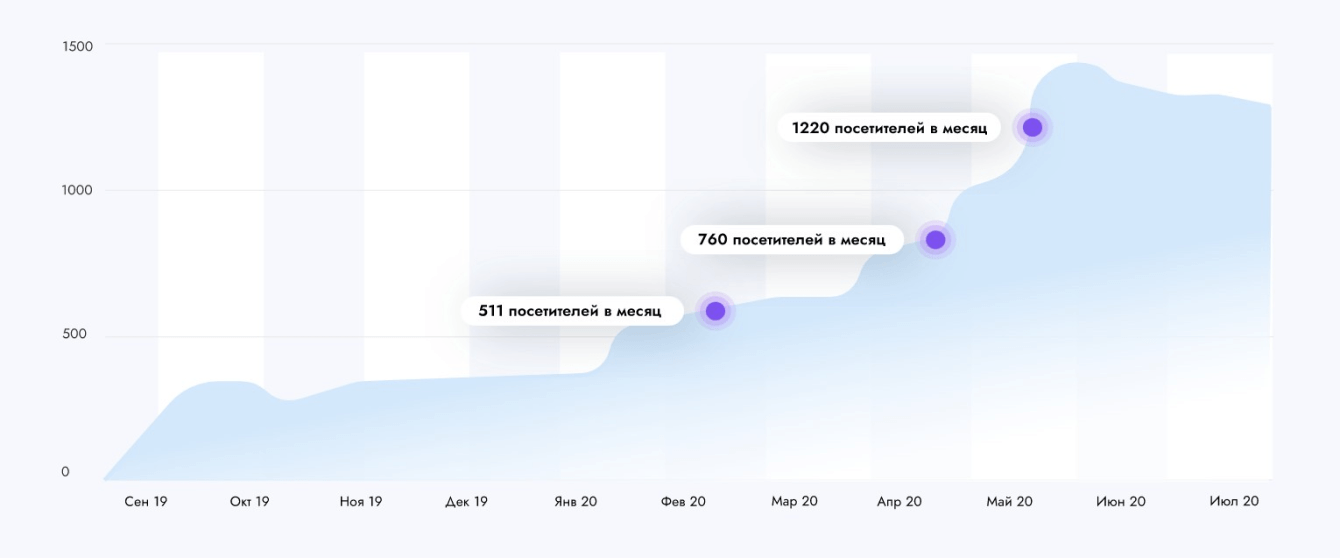This screenshot has width=1340, height=558.
Task: Select the '511 посетителей в месяц' tooltip
Action: (x=570, y=311)
